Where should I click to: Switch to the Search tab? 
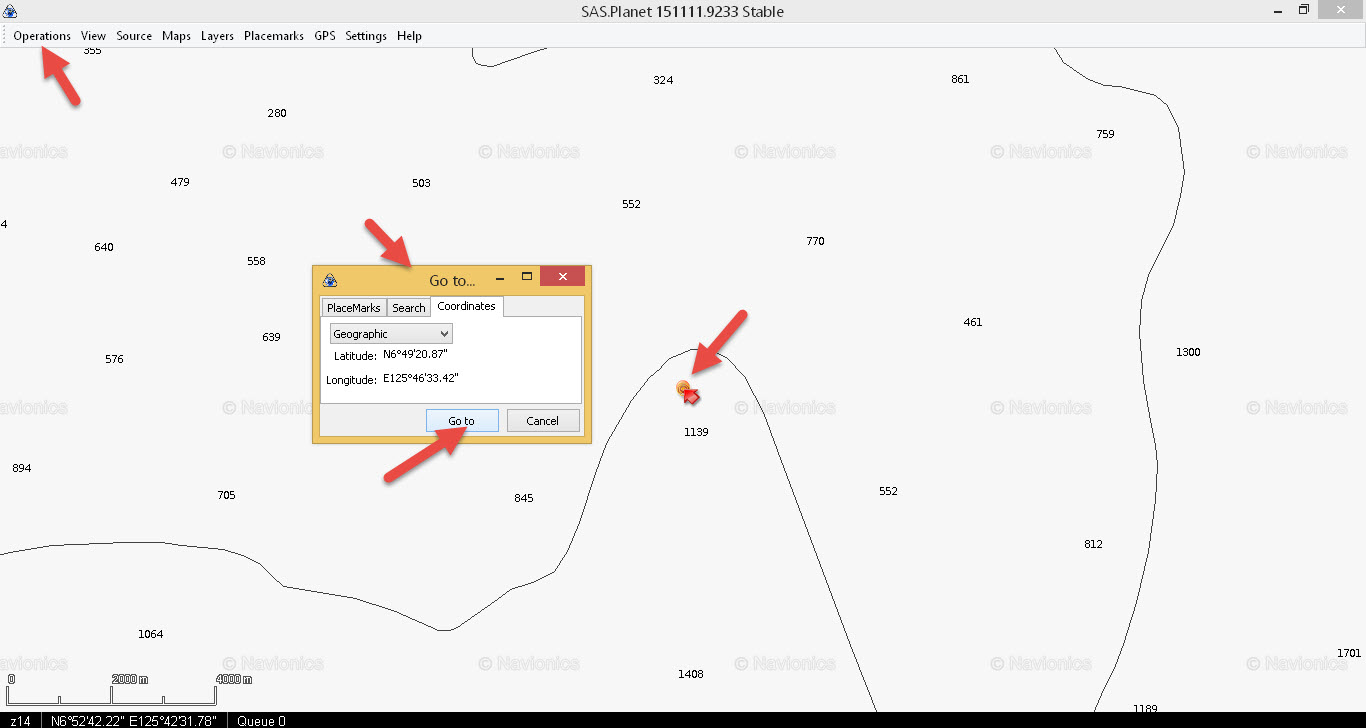coord(408,308)
